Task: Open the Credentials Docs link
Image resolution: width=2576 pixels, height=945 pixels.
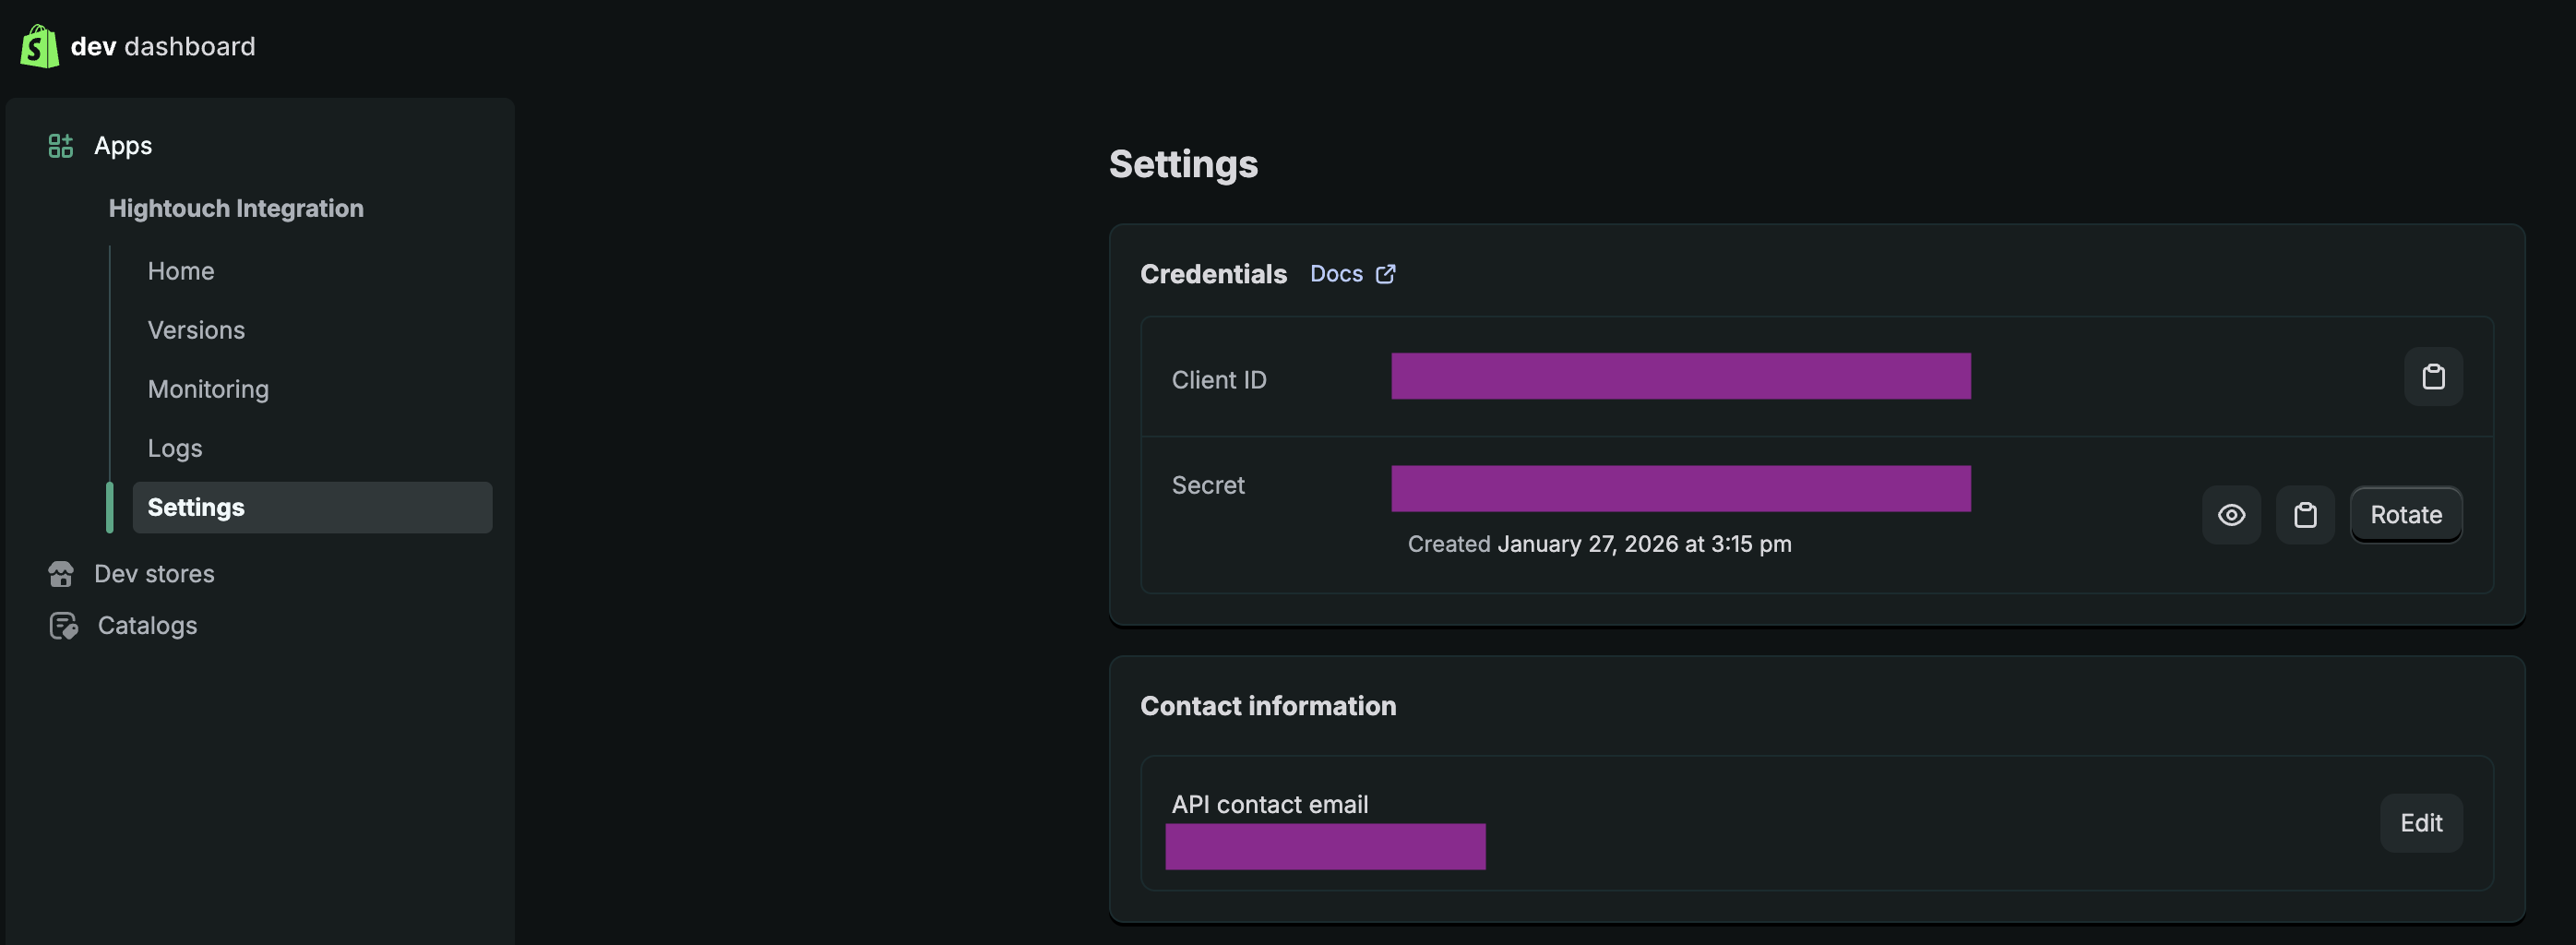Action: click(1337, 273)
